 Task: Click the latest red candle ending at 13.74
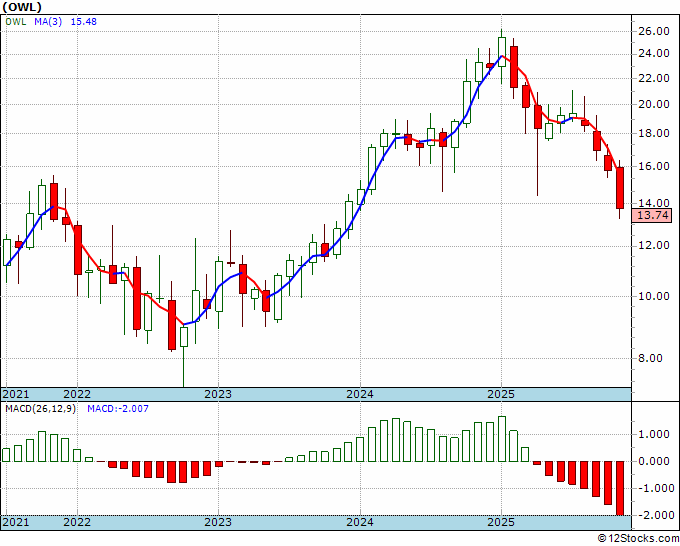[620, 188]
